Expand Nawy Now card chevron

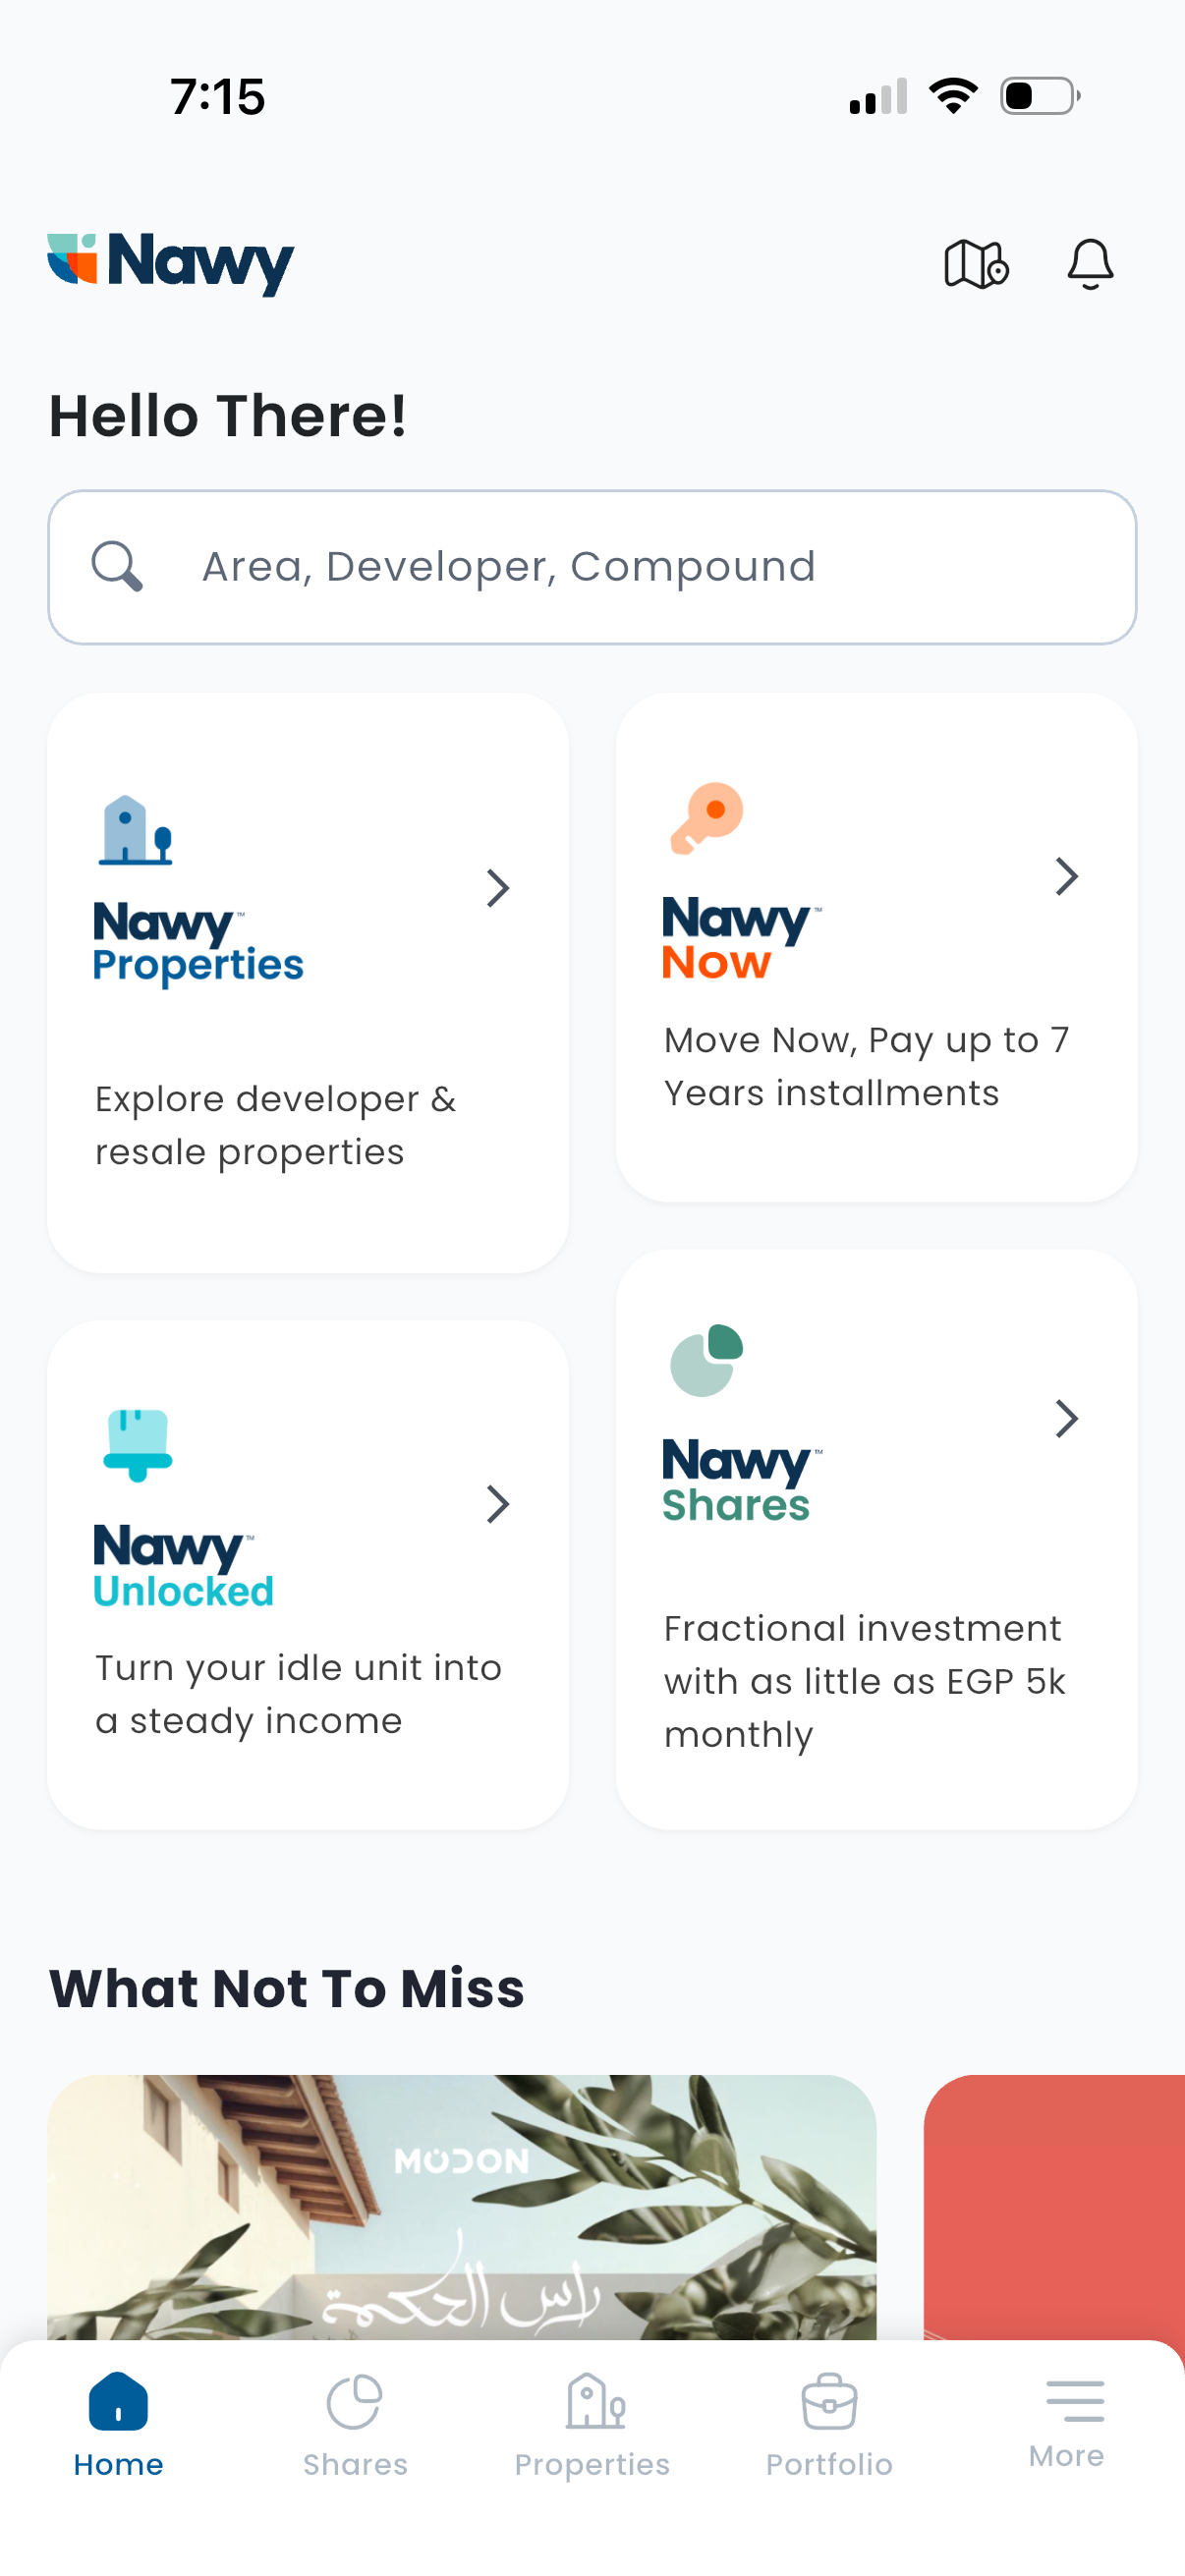point(1066,877)
